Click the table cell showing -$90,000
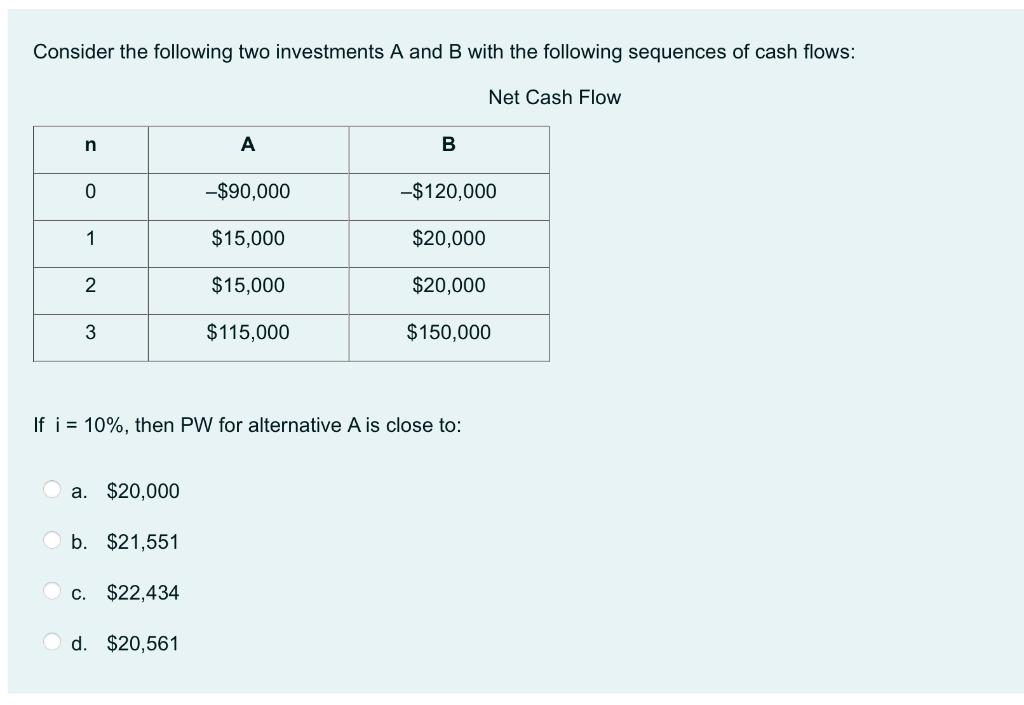 (247, 191)
